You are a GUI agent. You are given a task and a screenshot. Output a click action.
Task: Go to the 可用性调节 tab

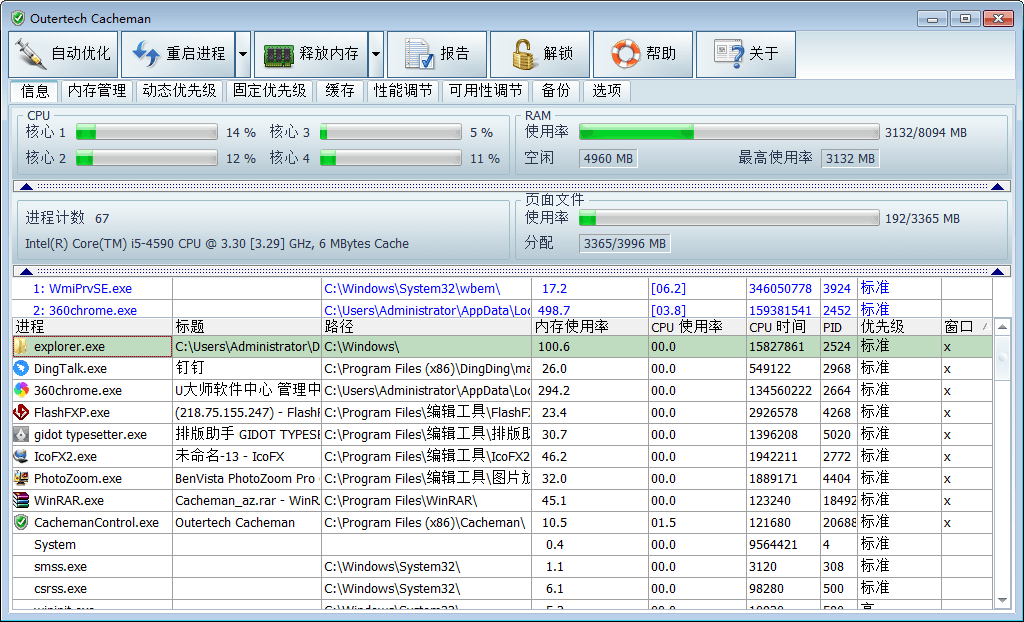tap(485, 91)
